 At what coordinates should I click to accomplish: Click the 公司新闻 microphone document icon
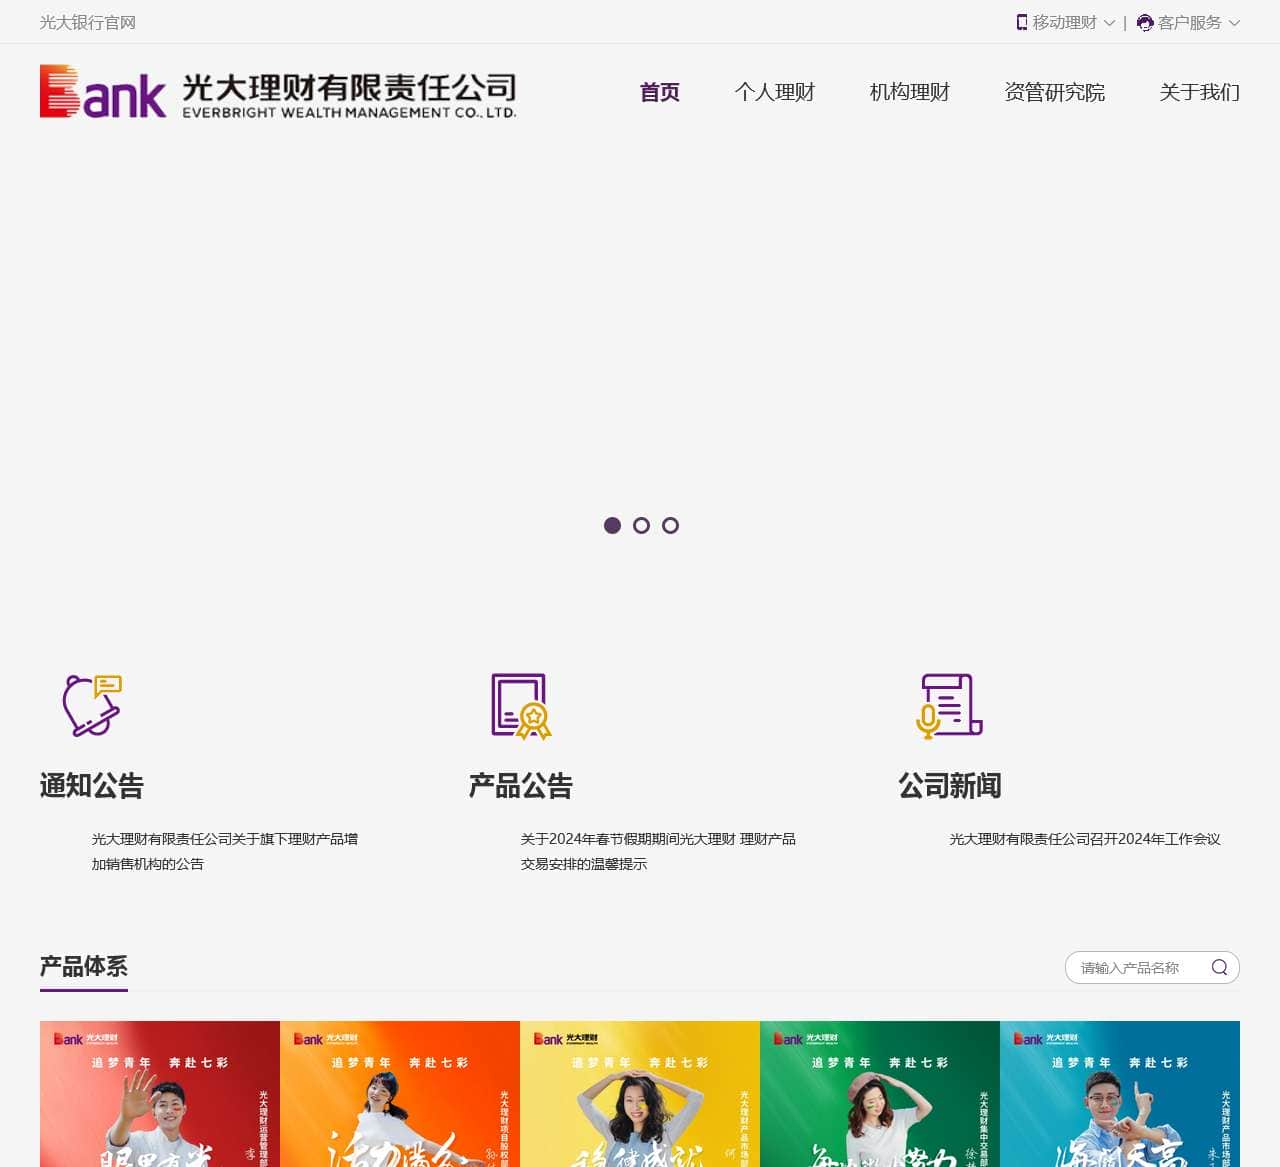[950, 706]
